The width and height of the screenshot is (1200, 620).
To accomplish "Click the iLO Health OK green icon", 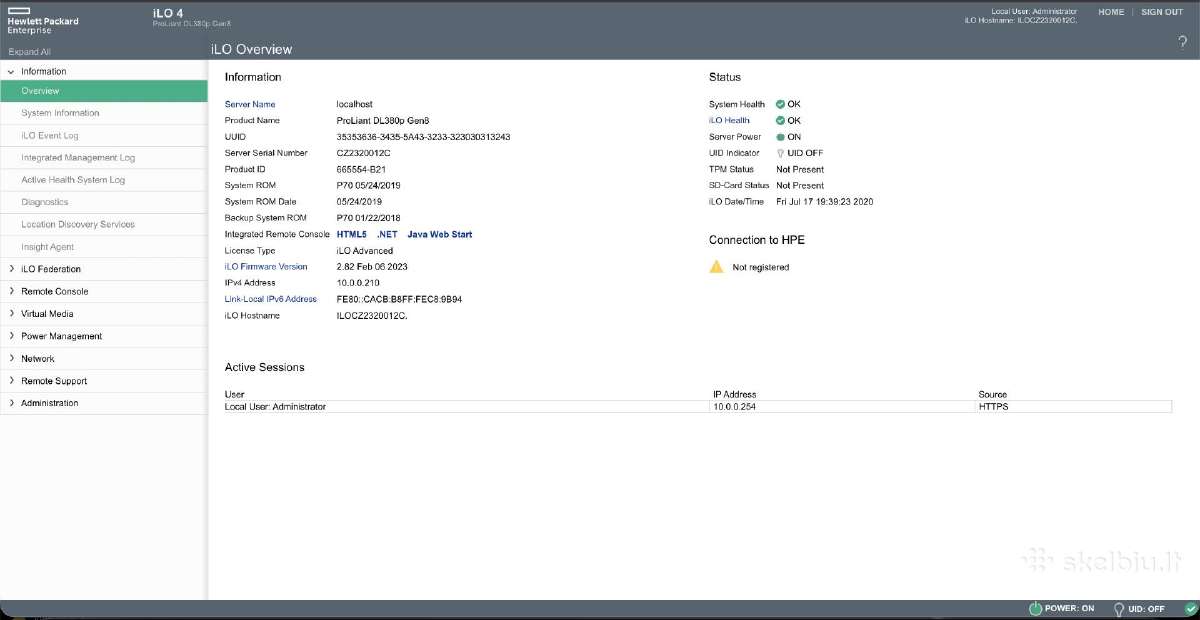I will pyautogui.click(x=780, y=120).
